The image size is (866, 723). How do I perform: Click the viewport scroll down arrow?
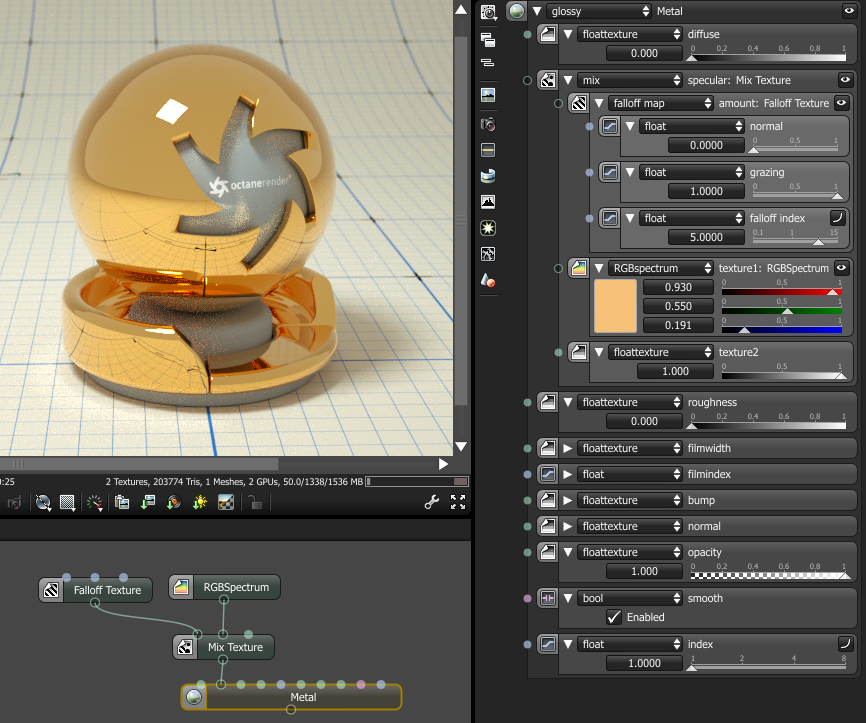[x=461, y=446]
